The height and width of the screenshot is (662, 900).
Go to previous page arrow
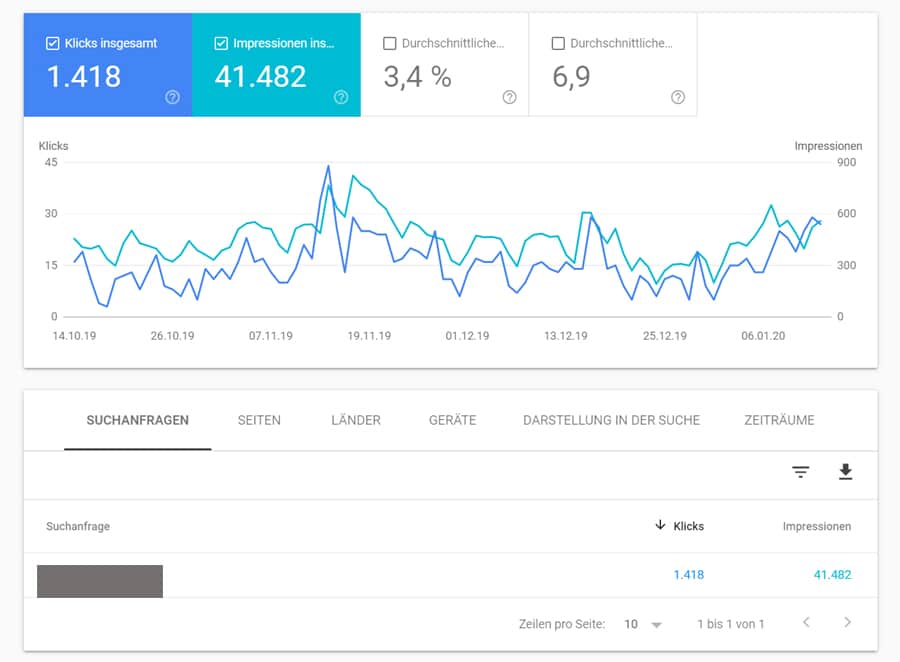coord(806,623)
